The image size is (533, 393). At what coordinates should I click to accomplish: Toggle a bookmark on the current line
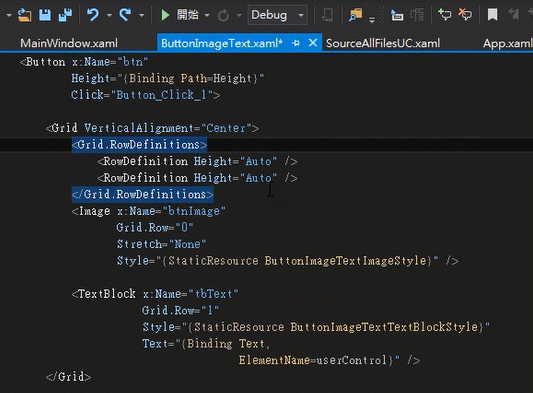(493, 15)
